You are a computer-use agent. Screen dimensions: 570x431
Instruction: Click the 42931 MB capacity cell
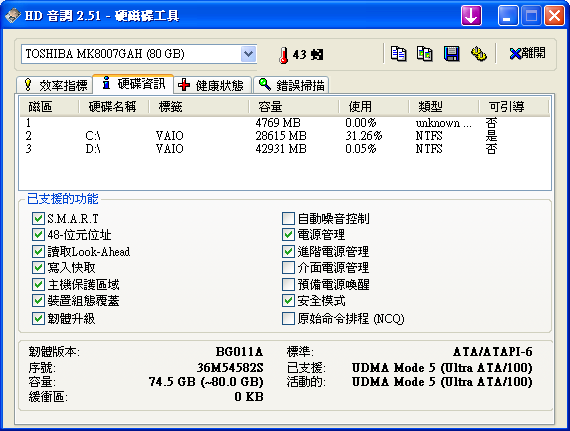[281, 149]
